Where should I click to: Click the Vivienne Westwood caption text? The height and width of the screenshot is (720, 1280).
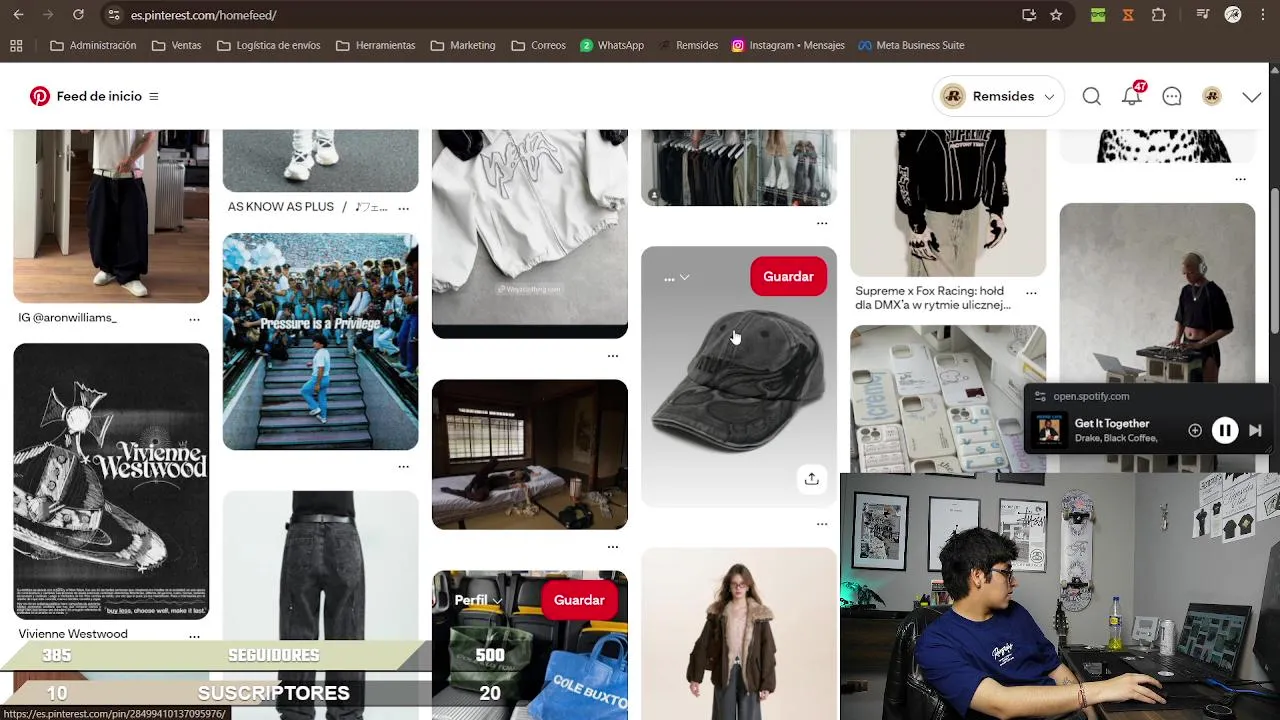(x=73, y=634)
